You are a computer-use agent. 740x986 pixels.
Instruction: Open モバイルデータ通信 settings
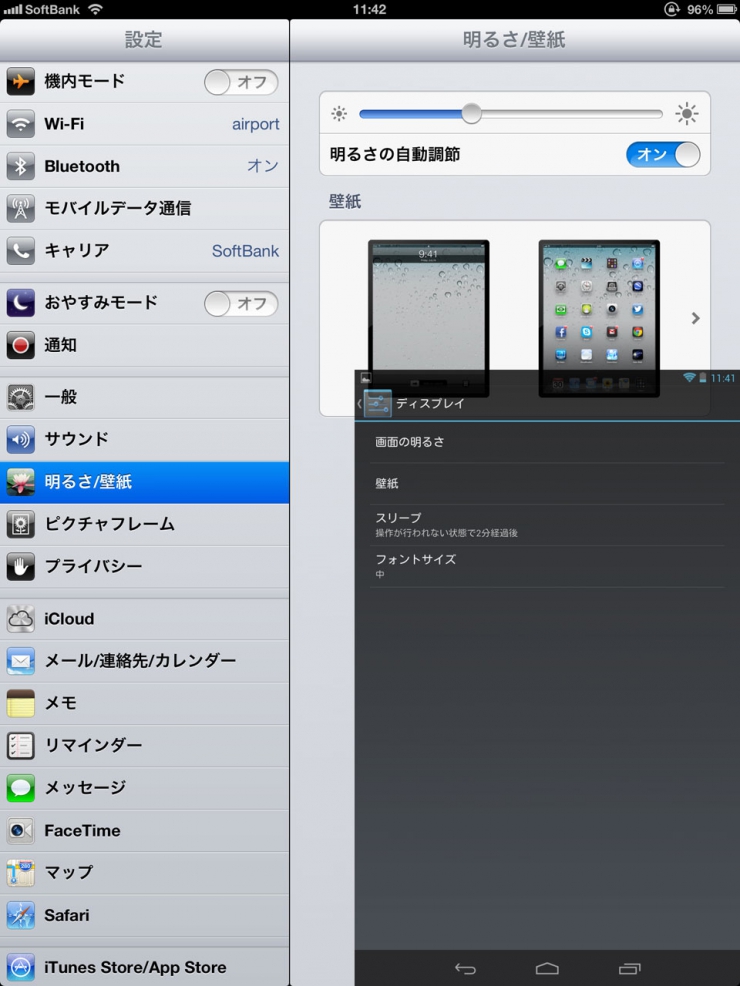pyautogui.click(x=145, y=208)
